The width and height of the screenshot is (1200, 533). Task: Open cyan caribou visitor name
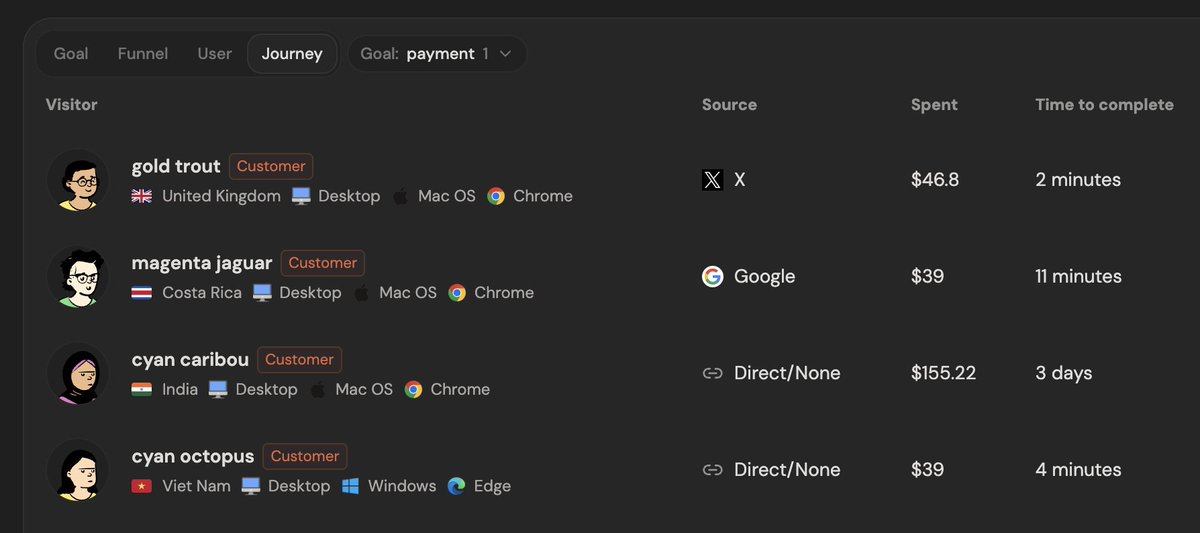pyautogui.click(x=190, y=359)
